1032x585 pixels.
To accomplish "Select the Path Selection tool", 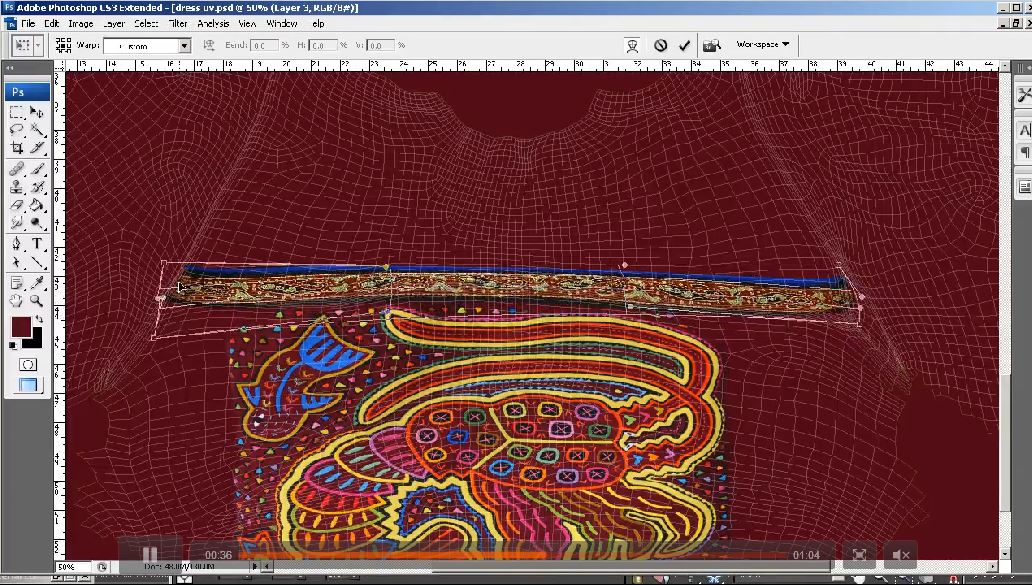I will coord(17,263).
